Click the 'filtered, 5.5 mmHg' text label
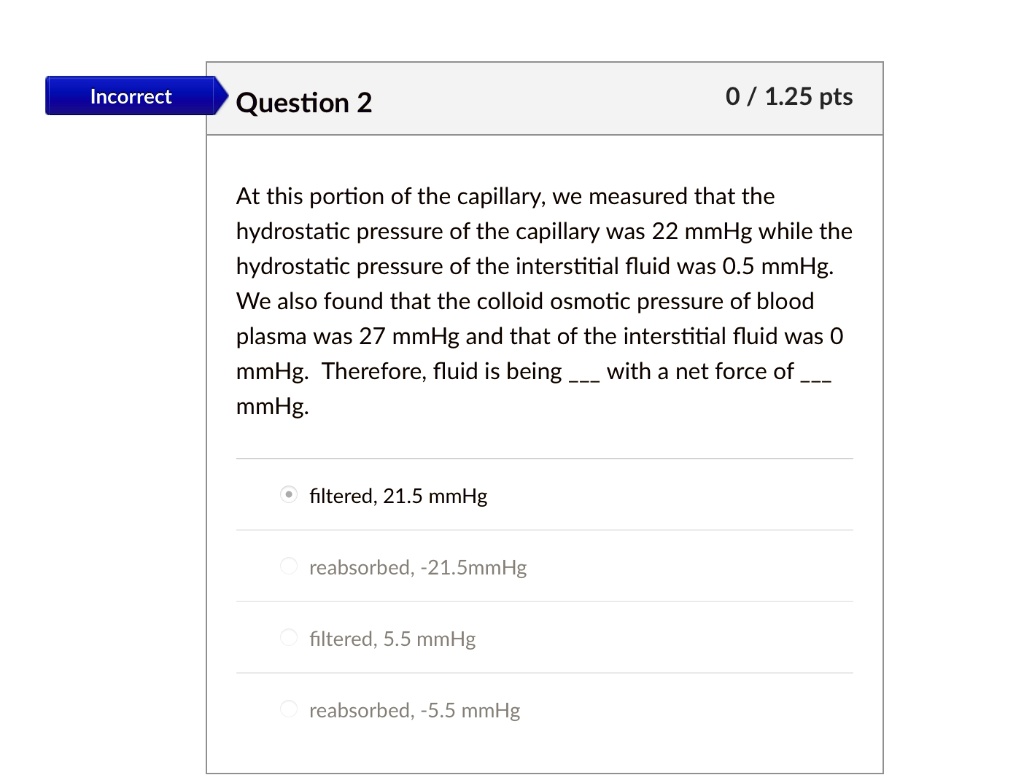This screenshot has height=783, width=1024. click(392, 639)
